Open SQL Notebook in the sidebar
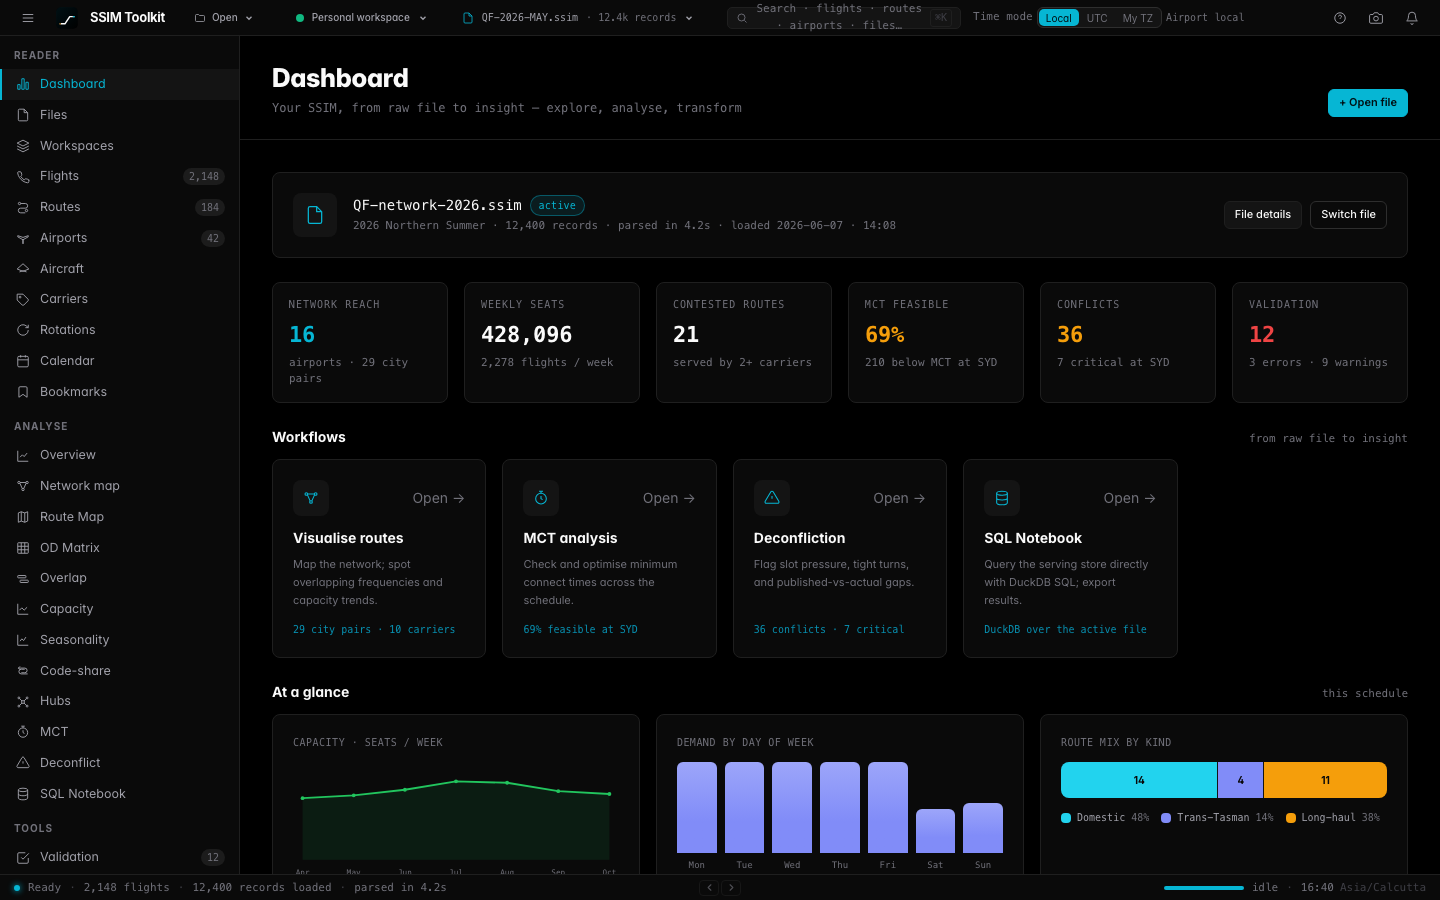The width and height of the screenshot is (1440, 900). pos(120,794)
